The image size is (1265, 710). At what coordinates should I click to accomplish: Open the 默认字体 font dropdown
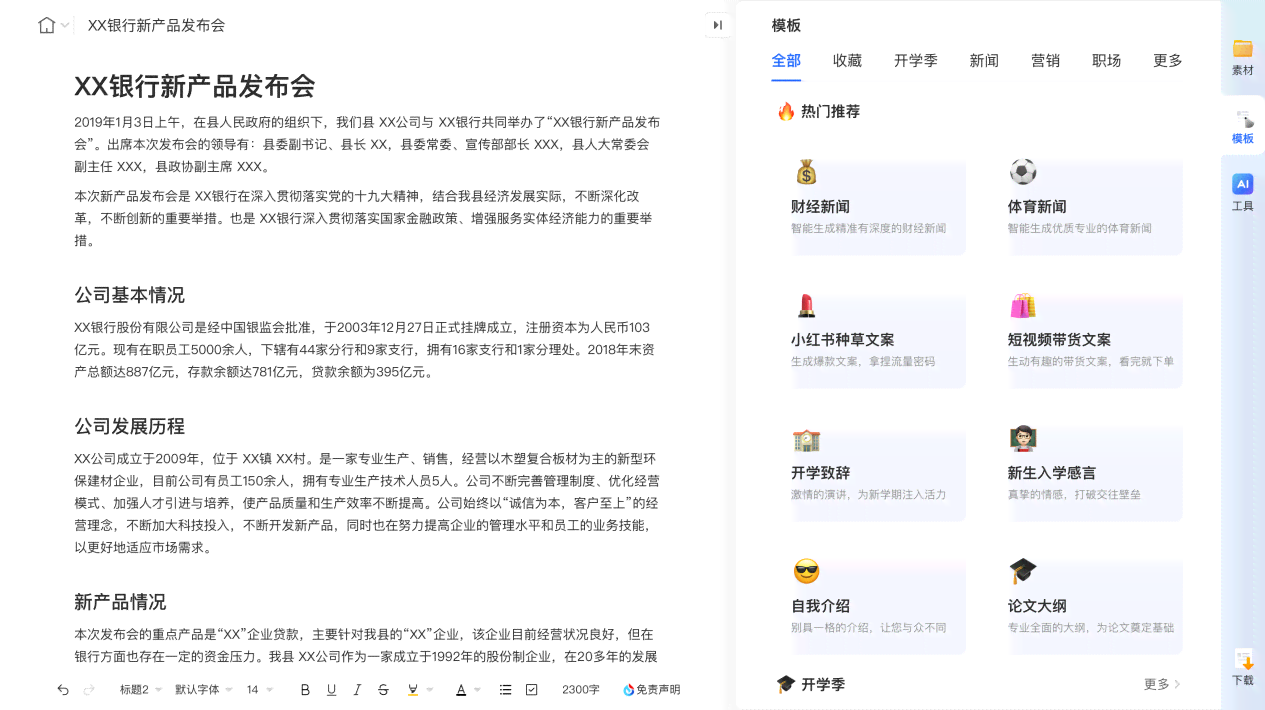click(x=204, y=689)
